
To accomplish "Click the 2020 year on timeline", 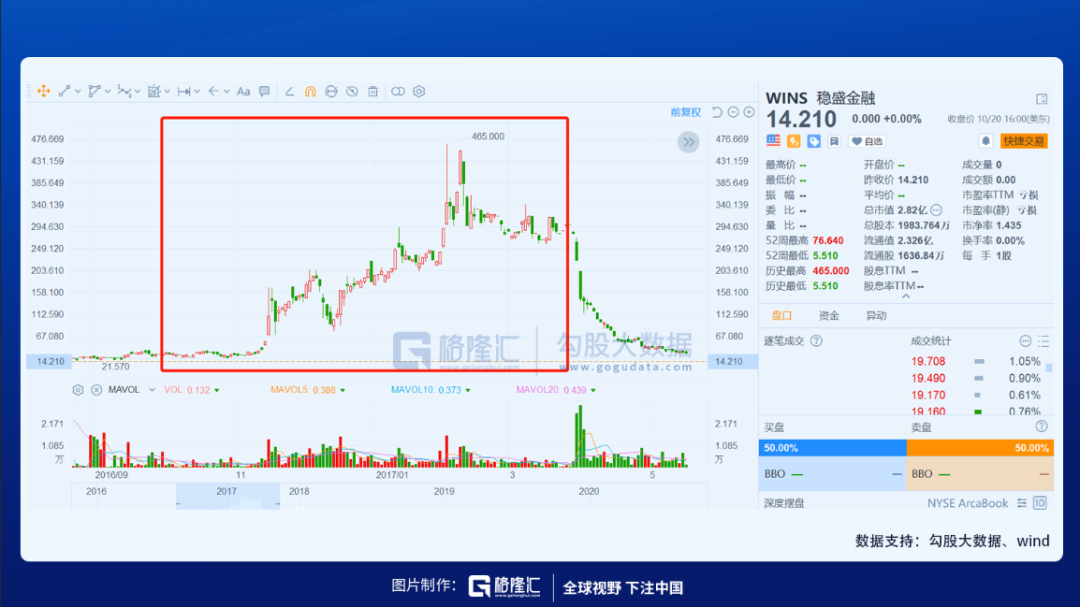I will pos(589,491).
